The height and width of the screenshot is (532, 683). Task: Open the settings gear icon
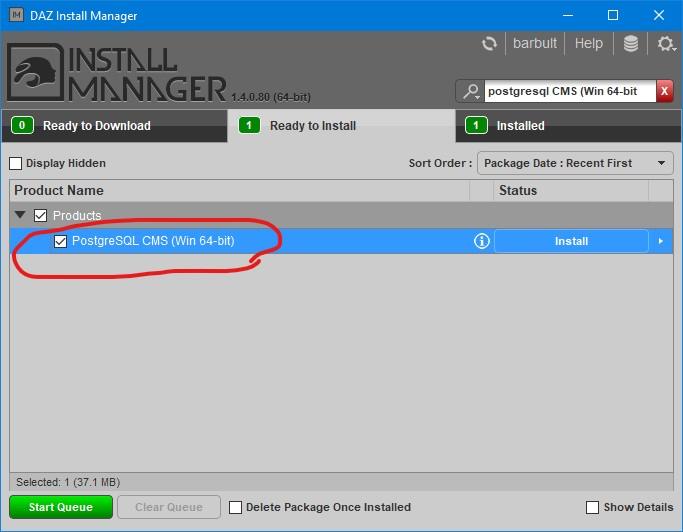[x=665, y=44]
